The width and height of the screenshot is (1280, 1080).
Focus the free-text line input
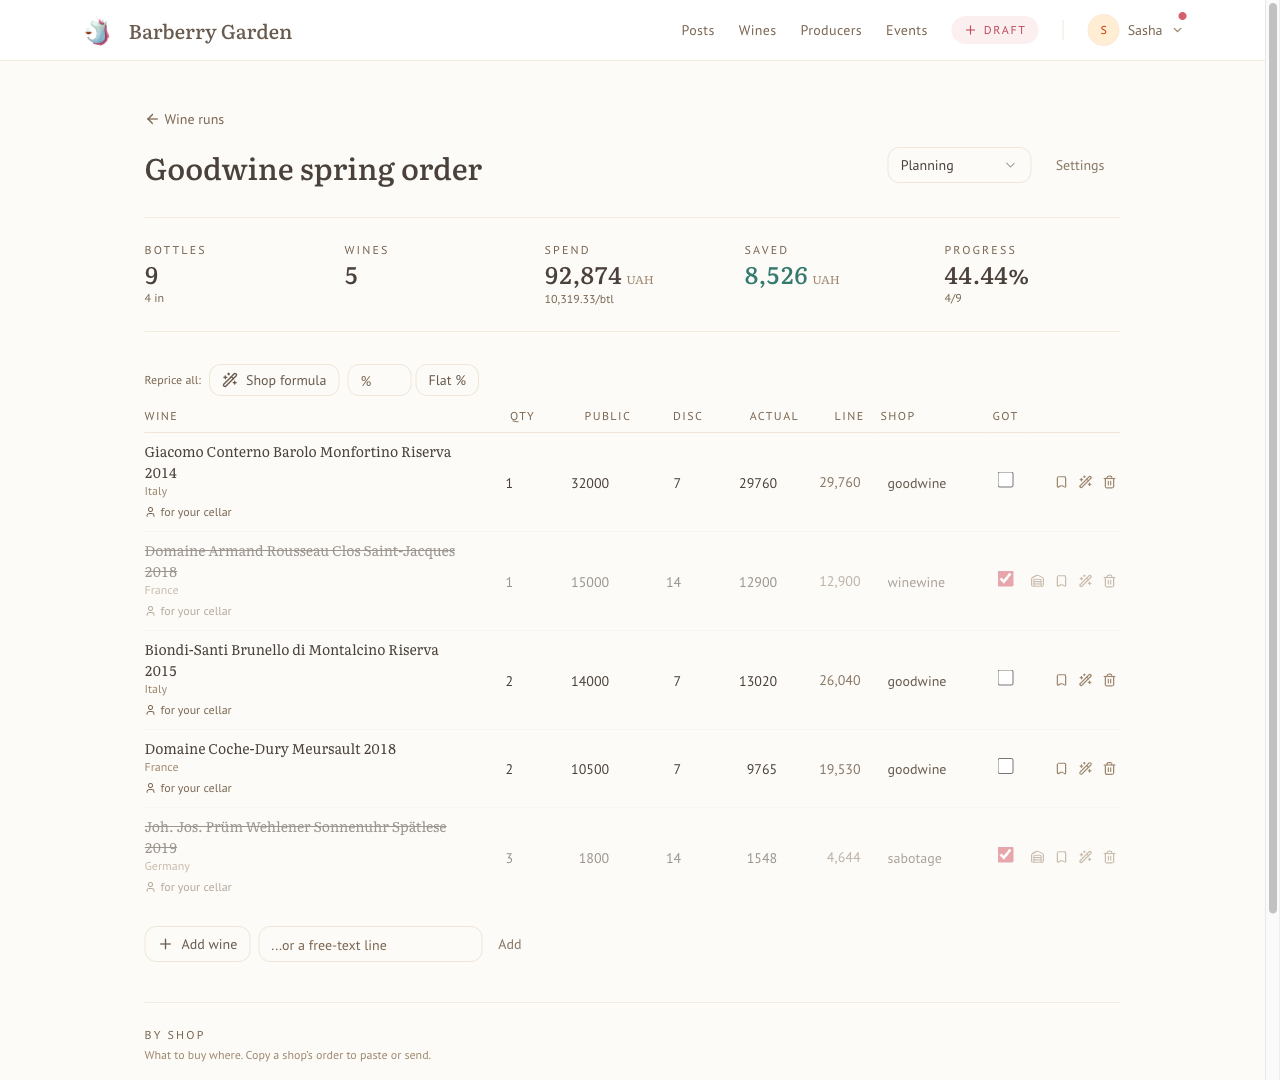pyautogui.click(x=370, y=944)
